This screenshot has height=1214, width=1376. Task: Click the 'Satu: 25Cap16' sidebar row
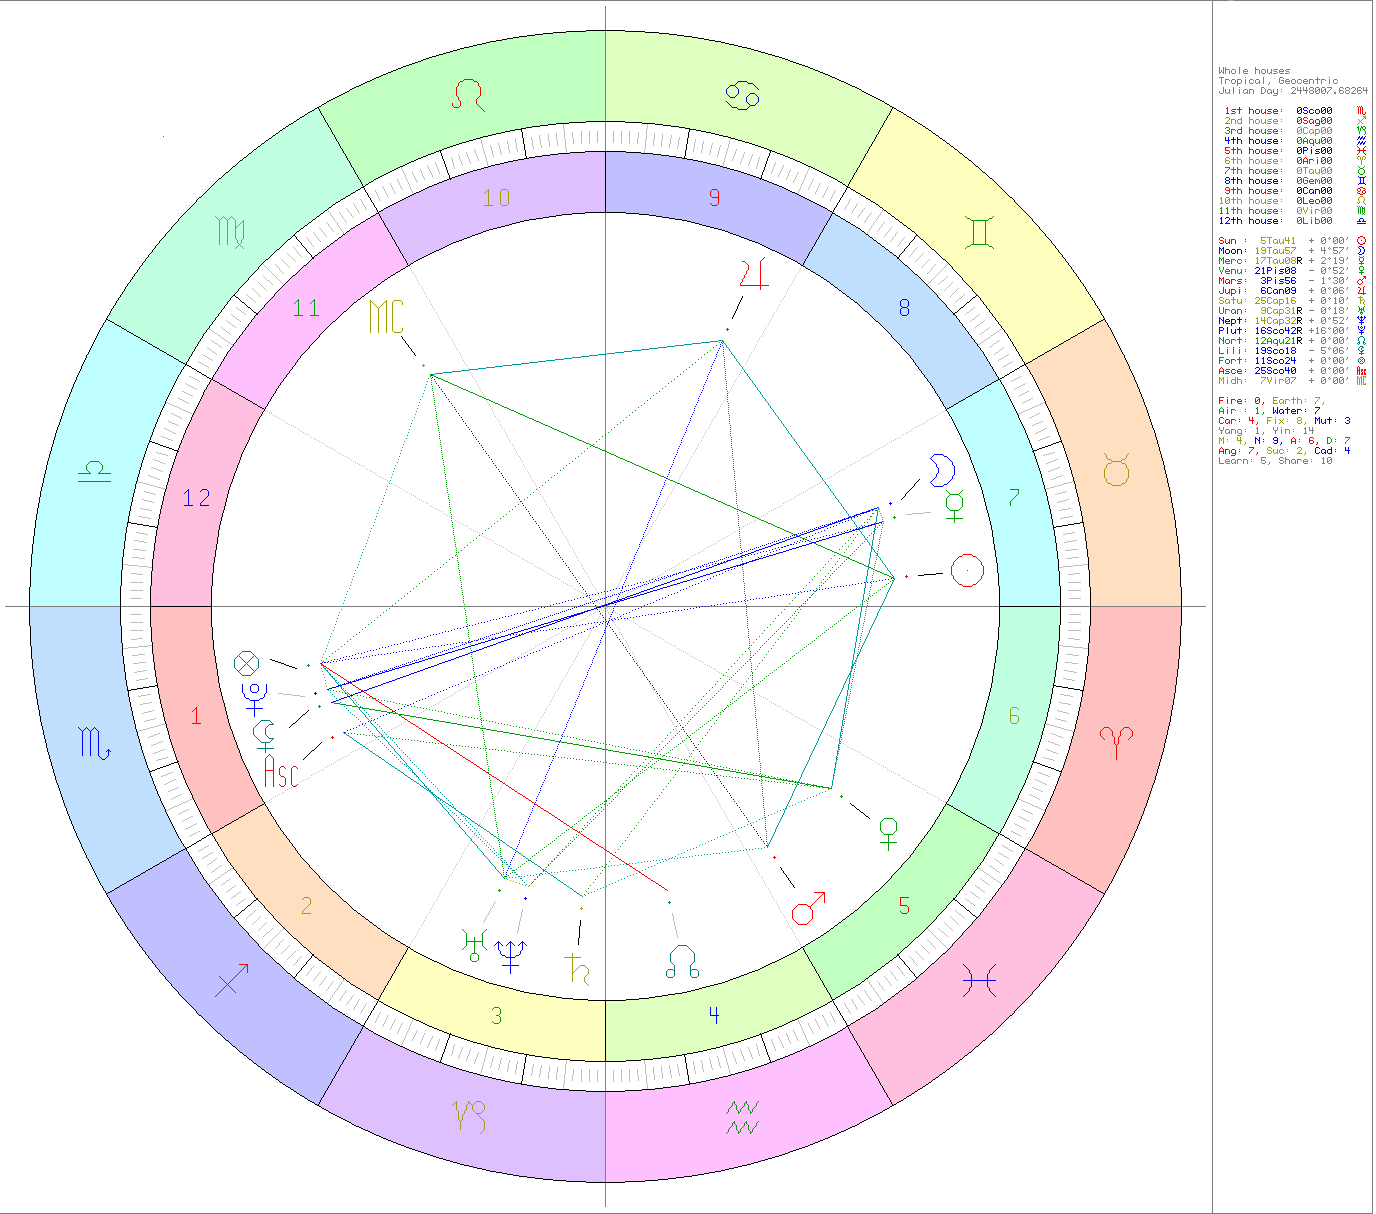point(1293,301)
